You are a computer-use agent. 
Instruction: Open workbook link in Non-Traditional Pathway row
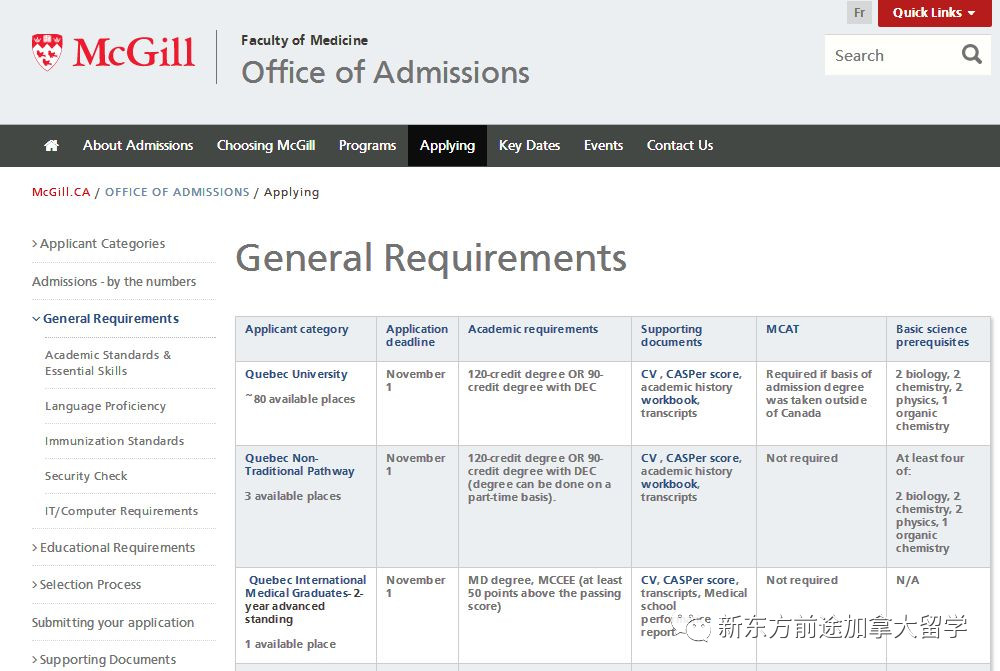(670, 484)
